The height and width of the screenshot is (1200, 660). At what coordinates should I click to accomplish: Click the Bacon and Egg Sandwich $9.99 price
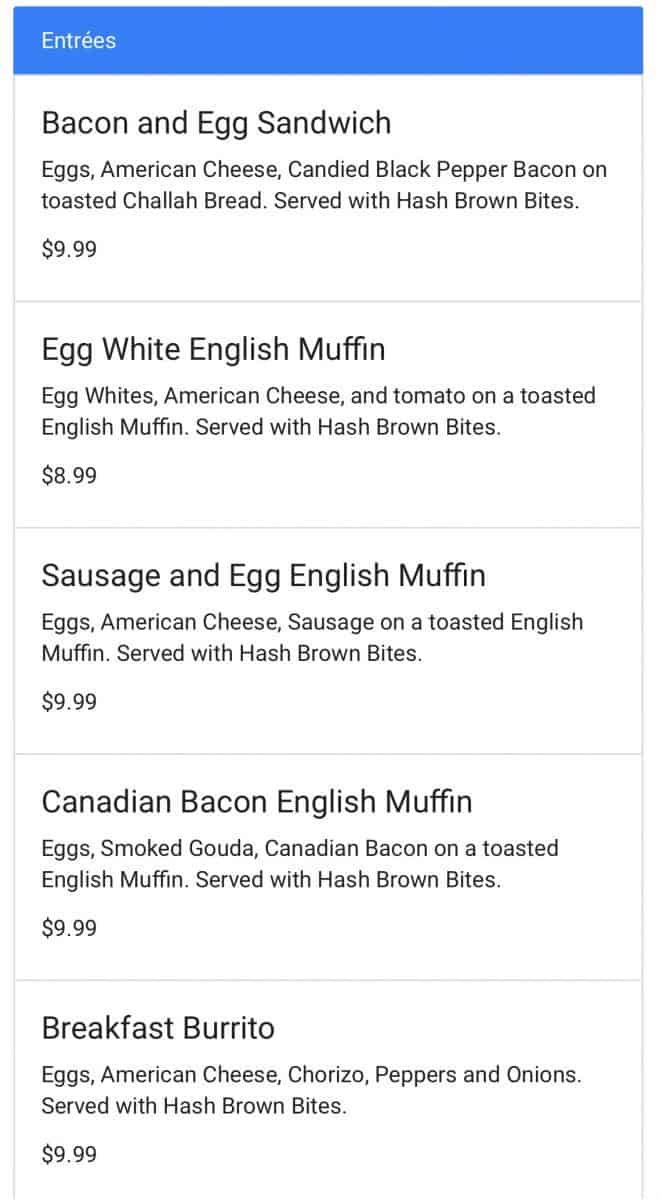tap(69, 249)
